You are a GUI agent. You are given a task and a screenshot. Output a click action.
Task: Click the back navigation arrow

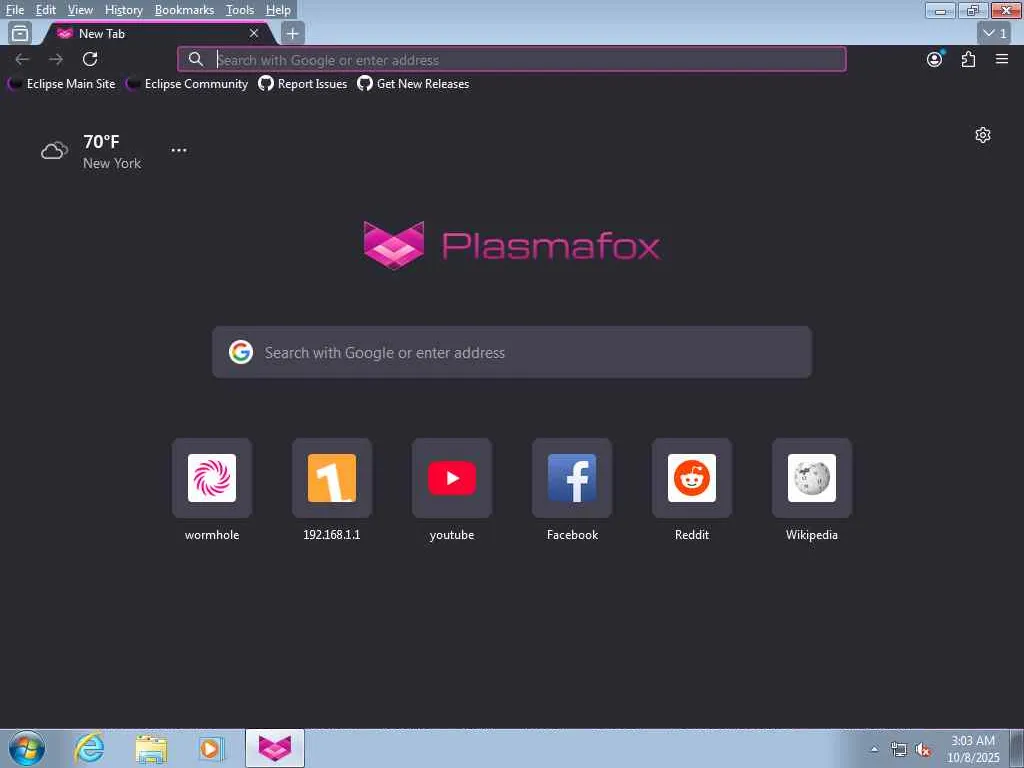pyautogui.click(x=22, y=59)
